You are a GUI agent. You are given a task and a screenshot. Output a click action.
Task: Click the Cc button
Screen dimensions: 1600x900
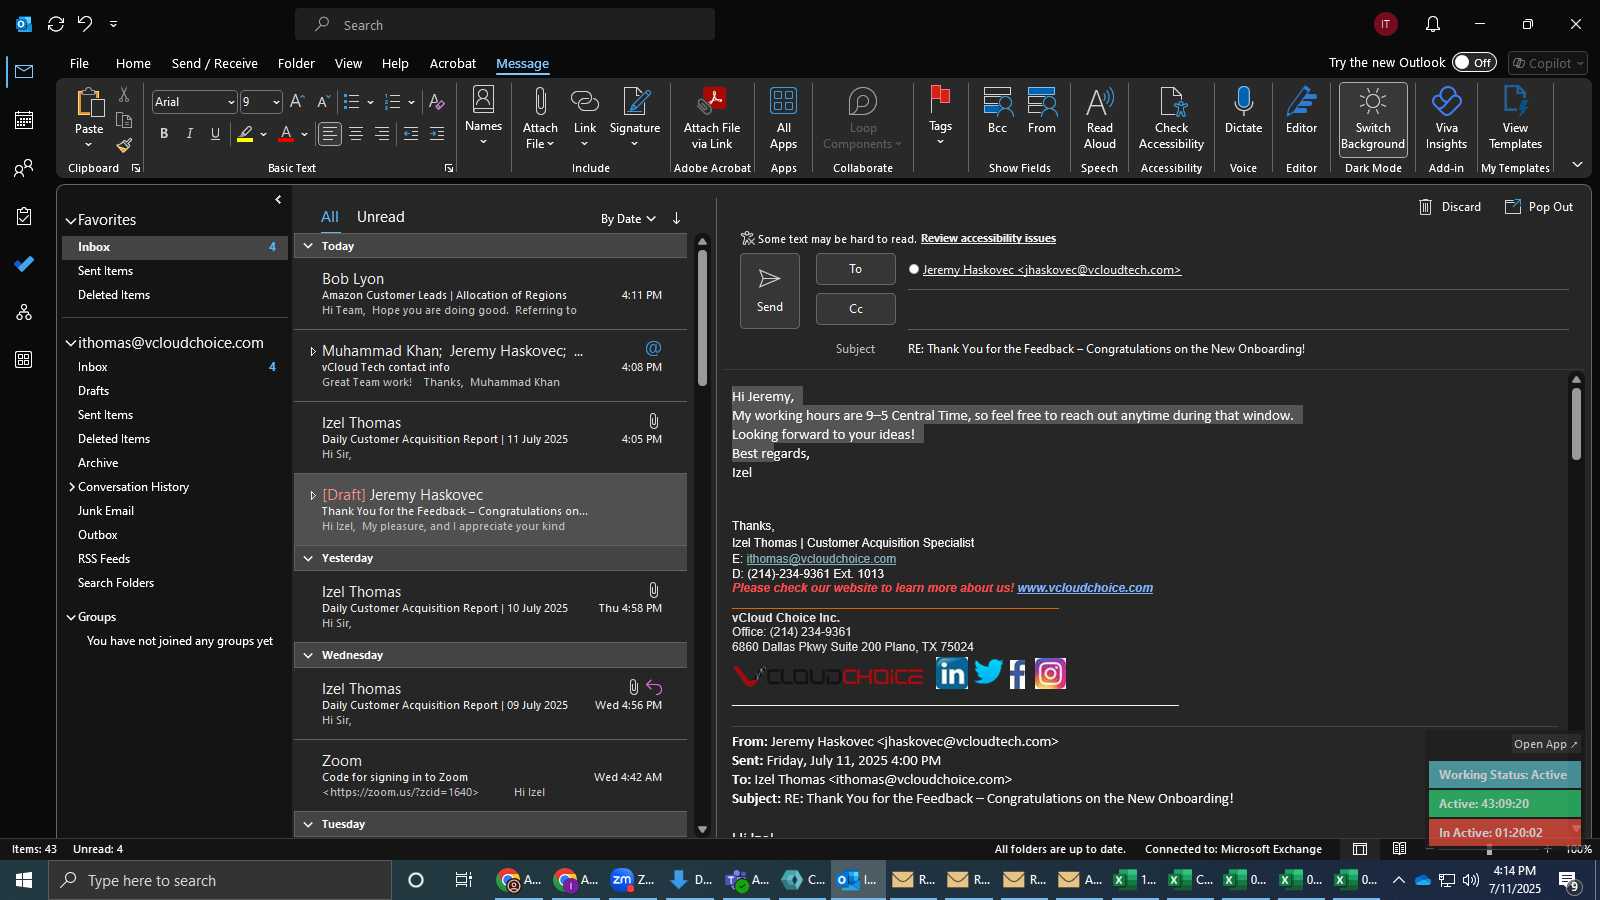[855, 309]
